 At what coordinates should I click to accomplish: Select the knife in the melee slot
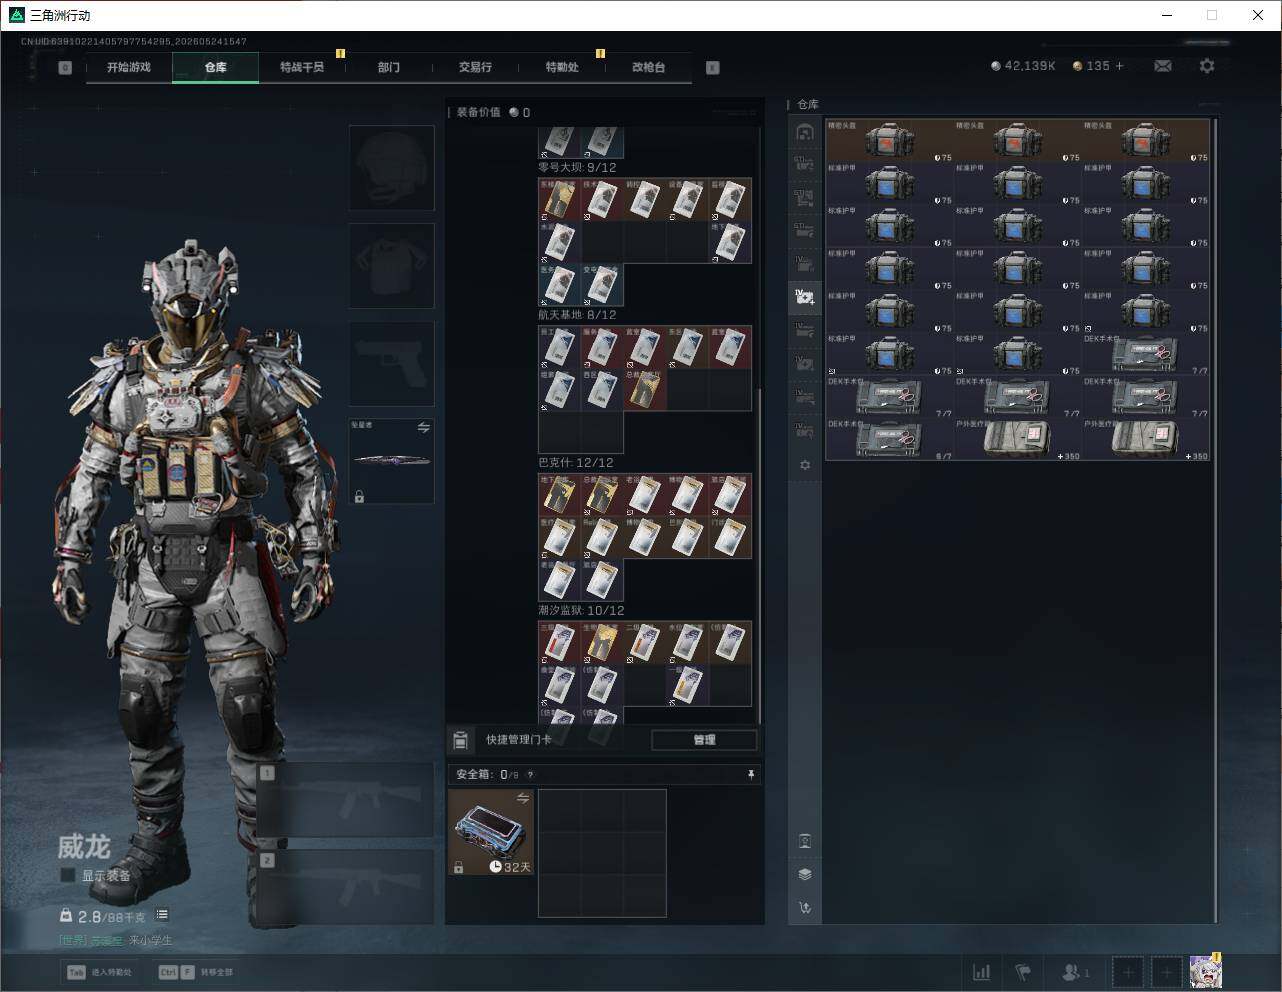coord(392,461)
